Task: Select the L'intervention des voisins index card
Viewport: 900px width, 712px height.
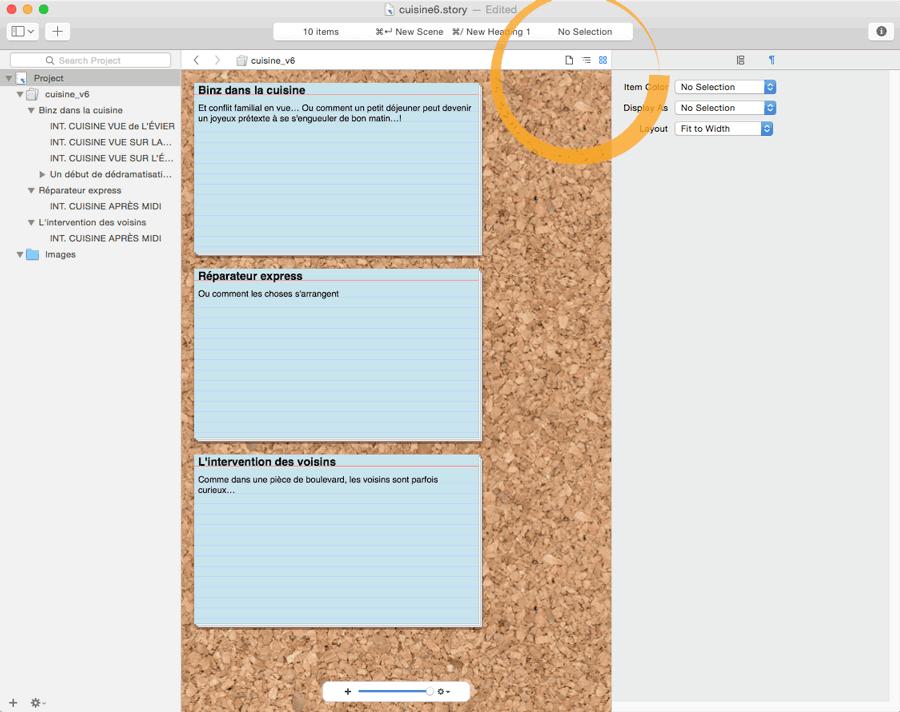Action: coord(338,541)
